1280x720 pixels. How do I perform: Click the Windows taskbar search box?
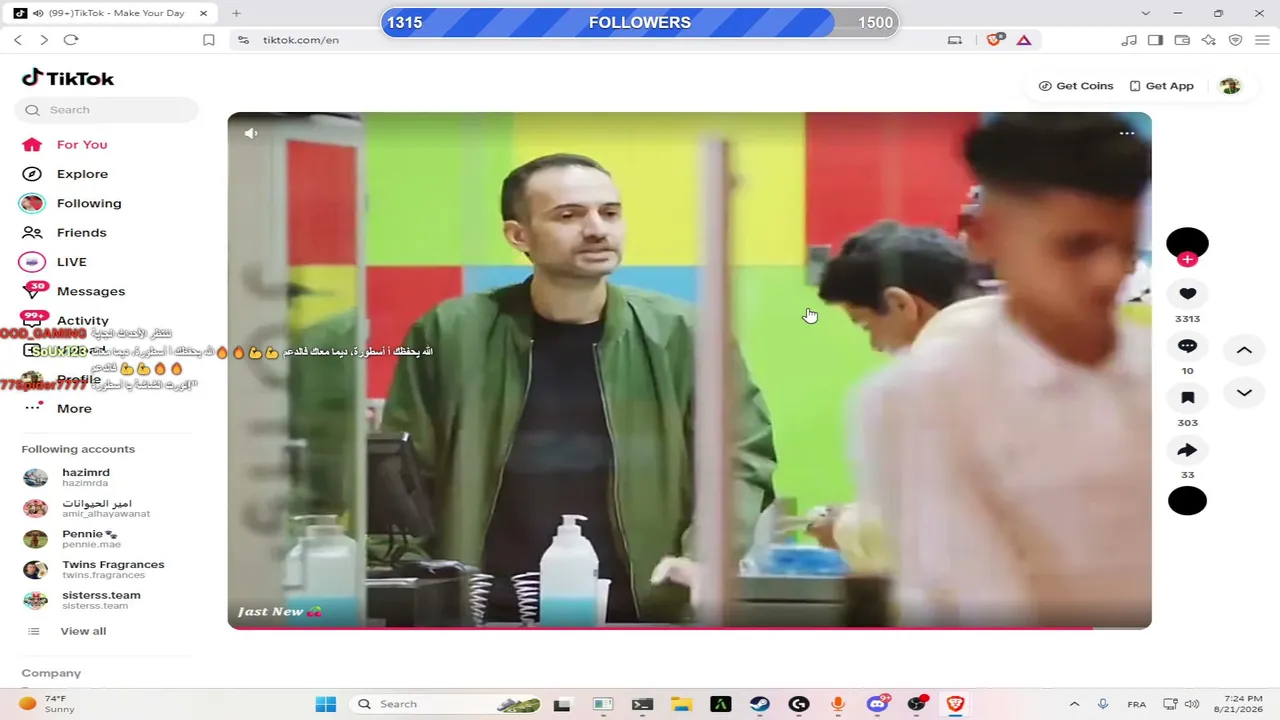[445, 704]
